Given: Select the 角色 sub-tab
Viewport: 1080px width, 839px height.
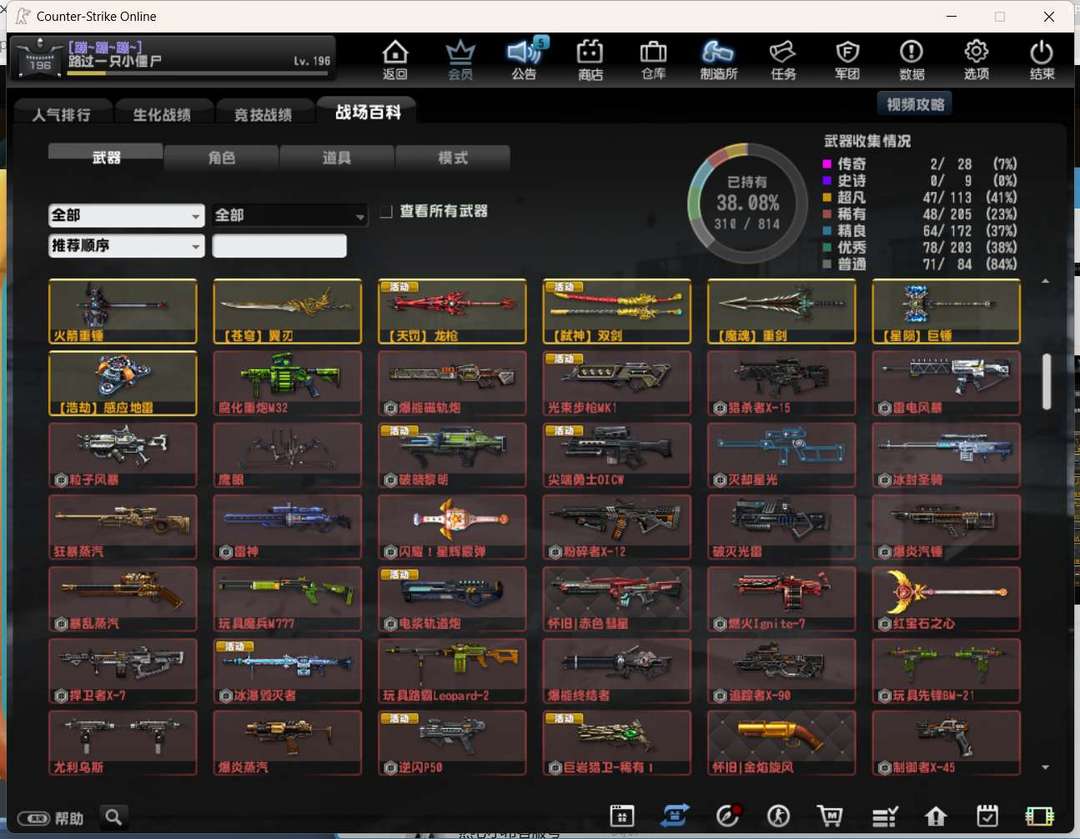Looking at the screenshot, I should pos(222,158).
